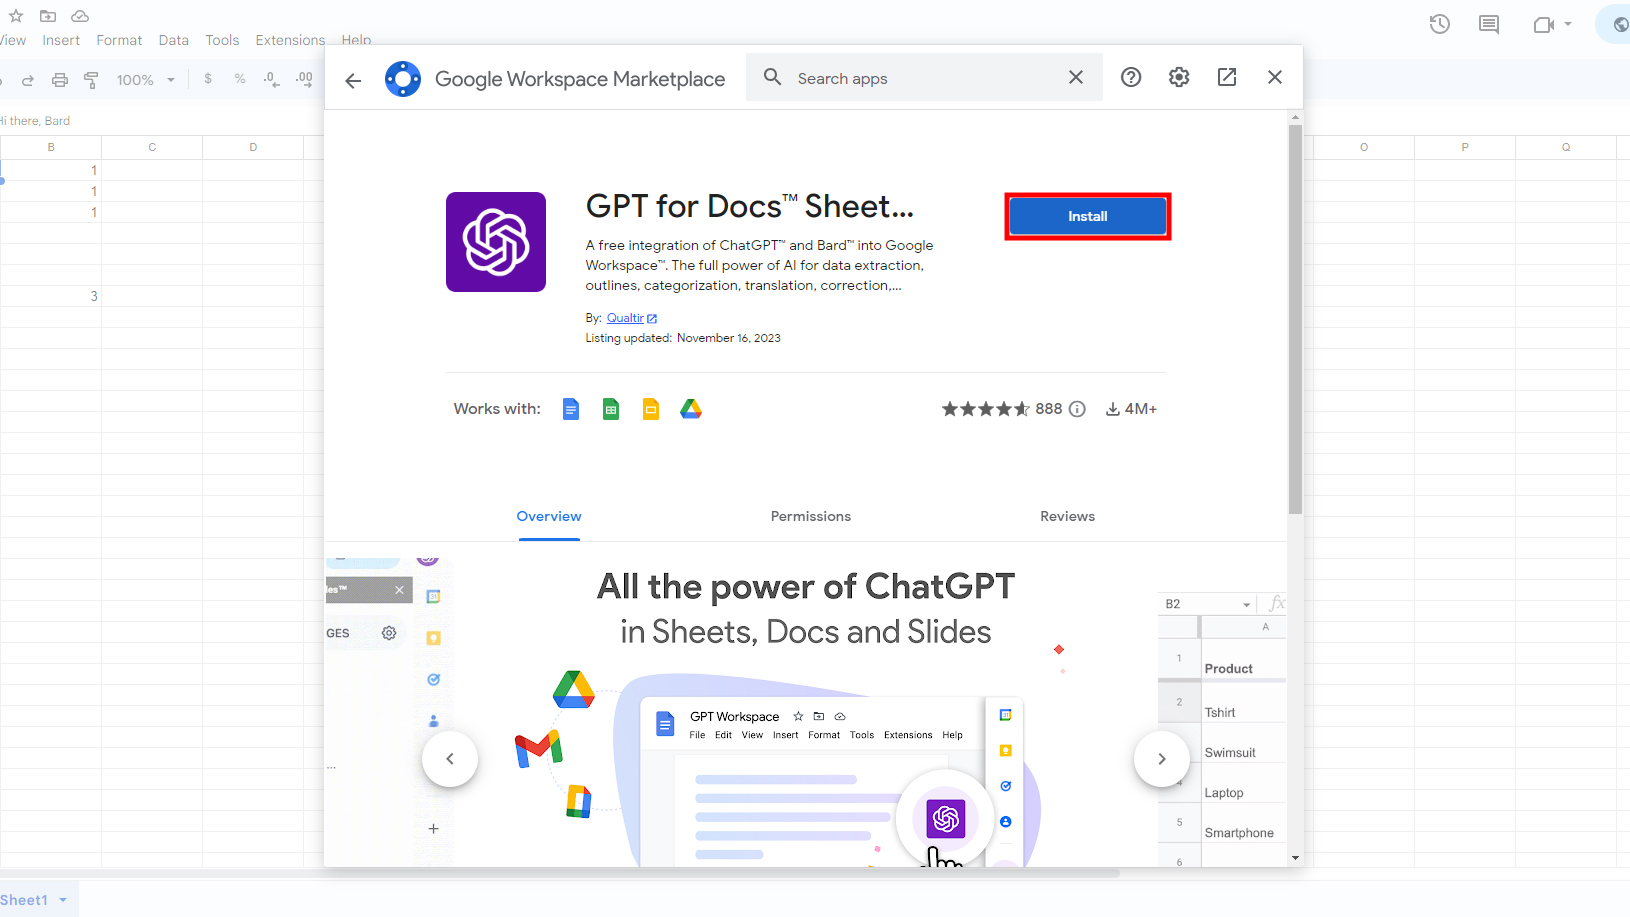Show the previous carousel screenshot

tap(450, 759)
